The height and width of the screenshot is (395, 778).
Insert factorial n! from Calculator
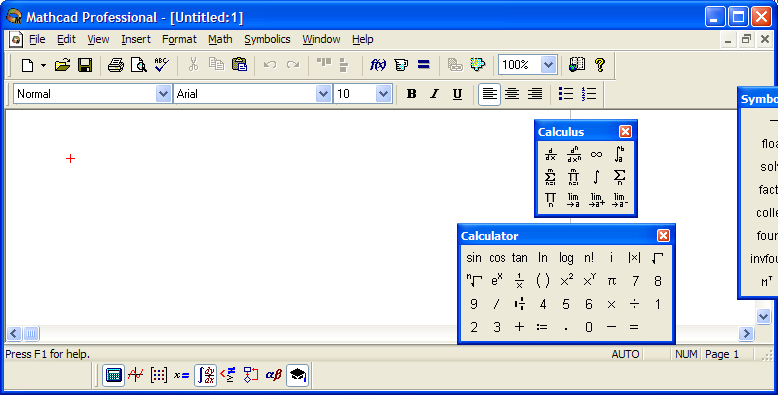[588, 258]
